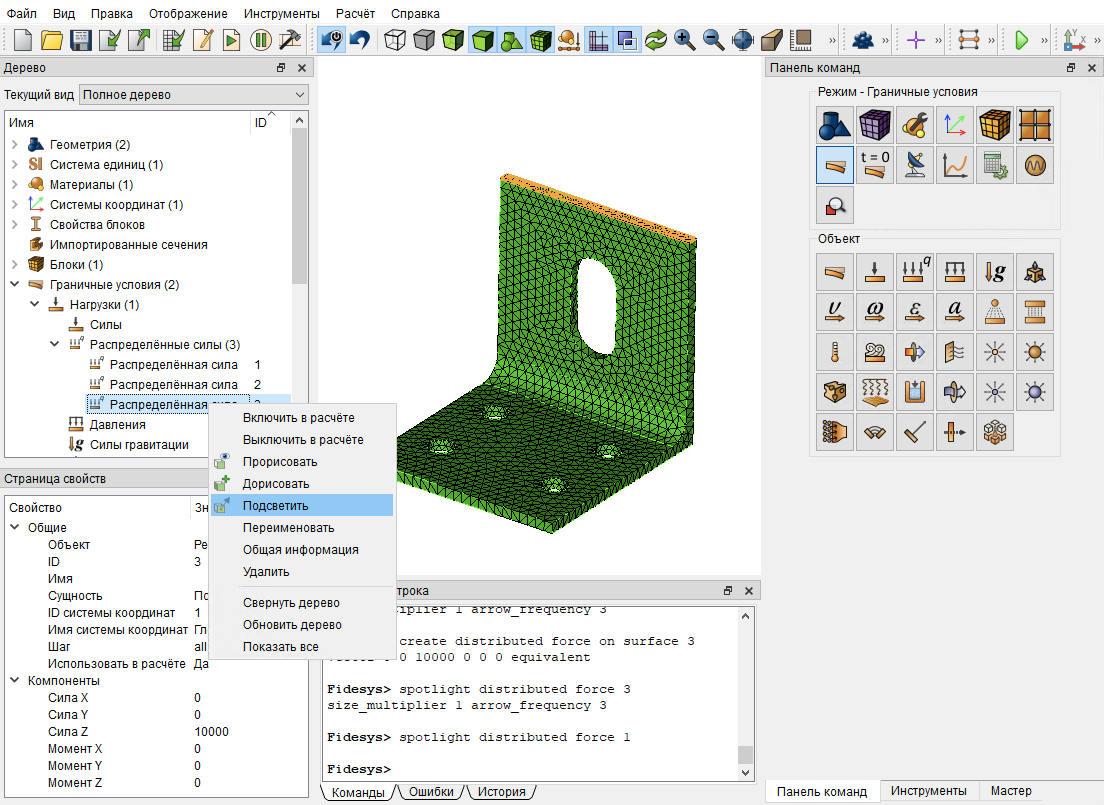Click the Save diskette icon in toolbar
Screen dimensions: 1104x805
point(81,39)
